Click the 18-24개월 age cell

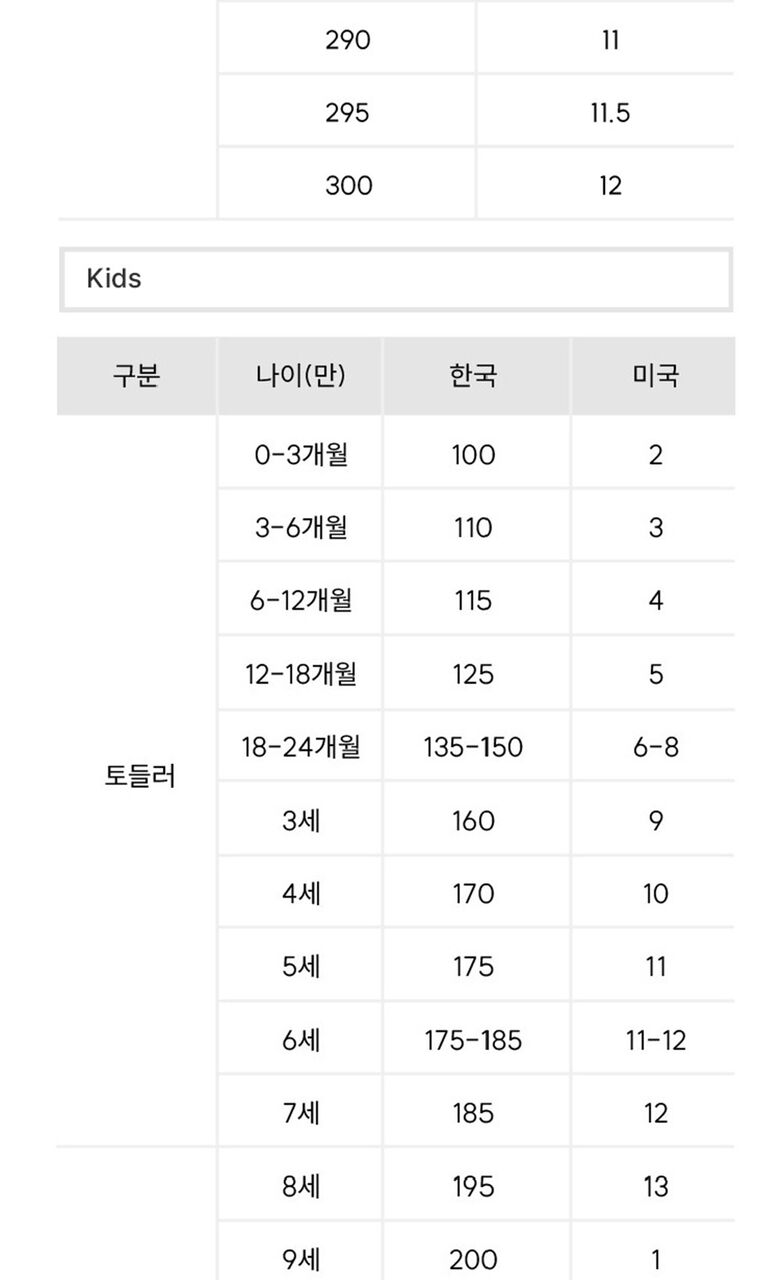(x=300, y=747)
